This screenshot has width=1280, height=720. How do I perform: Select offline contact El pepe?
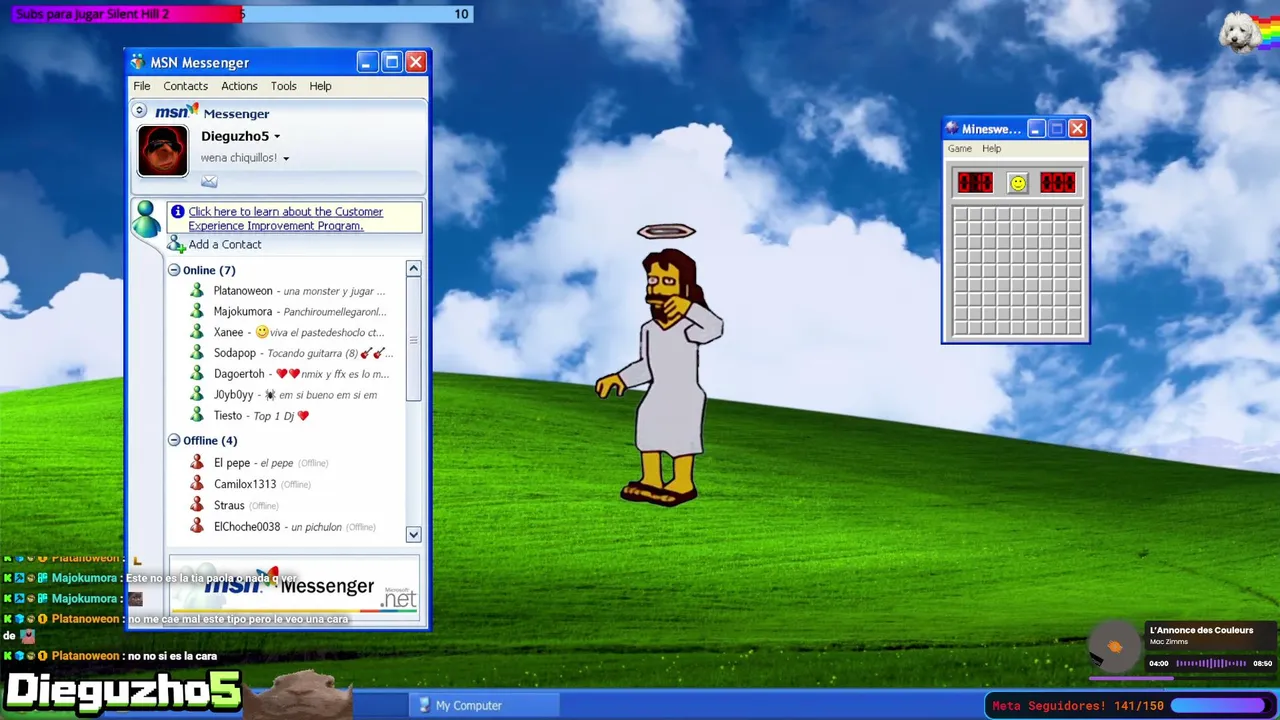232,463
